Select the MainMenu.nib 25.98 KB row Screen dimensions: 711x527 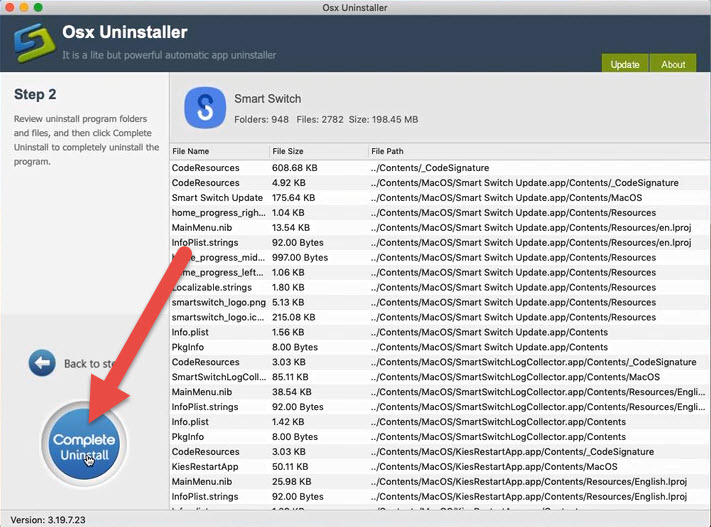coord(440,482)
